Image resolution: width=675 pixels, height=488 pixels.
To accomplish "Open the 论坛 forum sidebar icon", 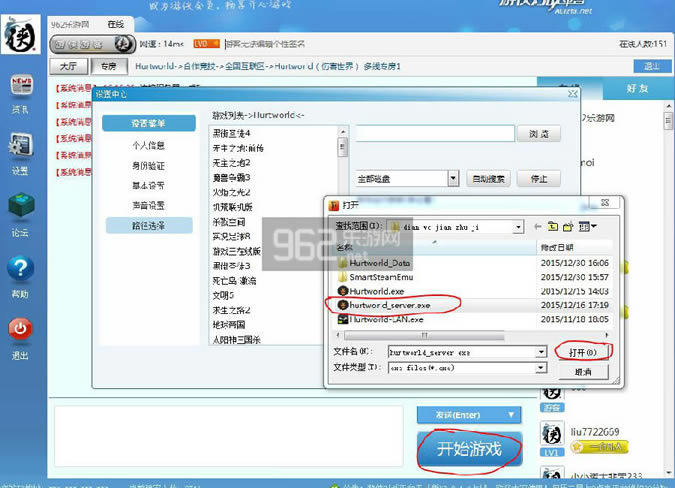I will tap(20, 208).
